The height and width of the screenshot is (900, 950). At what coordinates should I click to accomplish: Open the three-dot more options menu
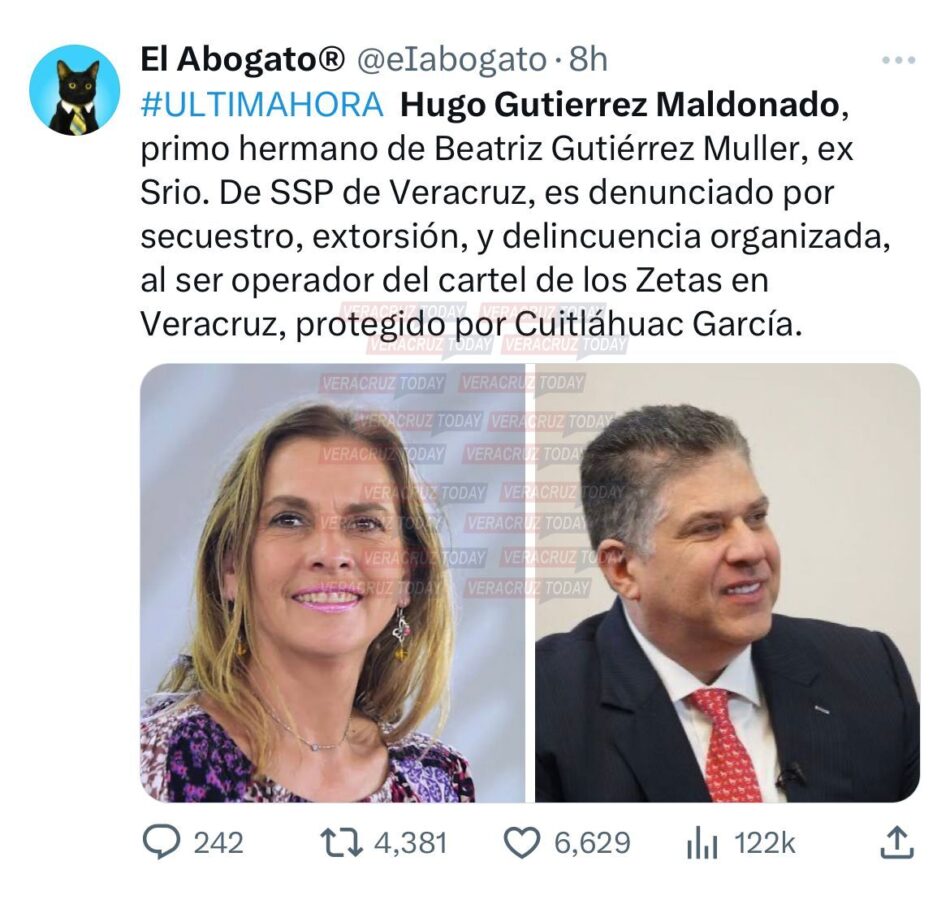tap(899, 60)
